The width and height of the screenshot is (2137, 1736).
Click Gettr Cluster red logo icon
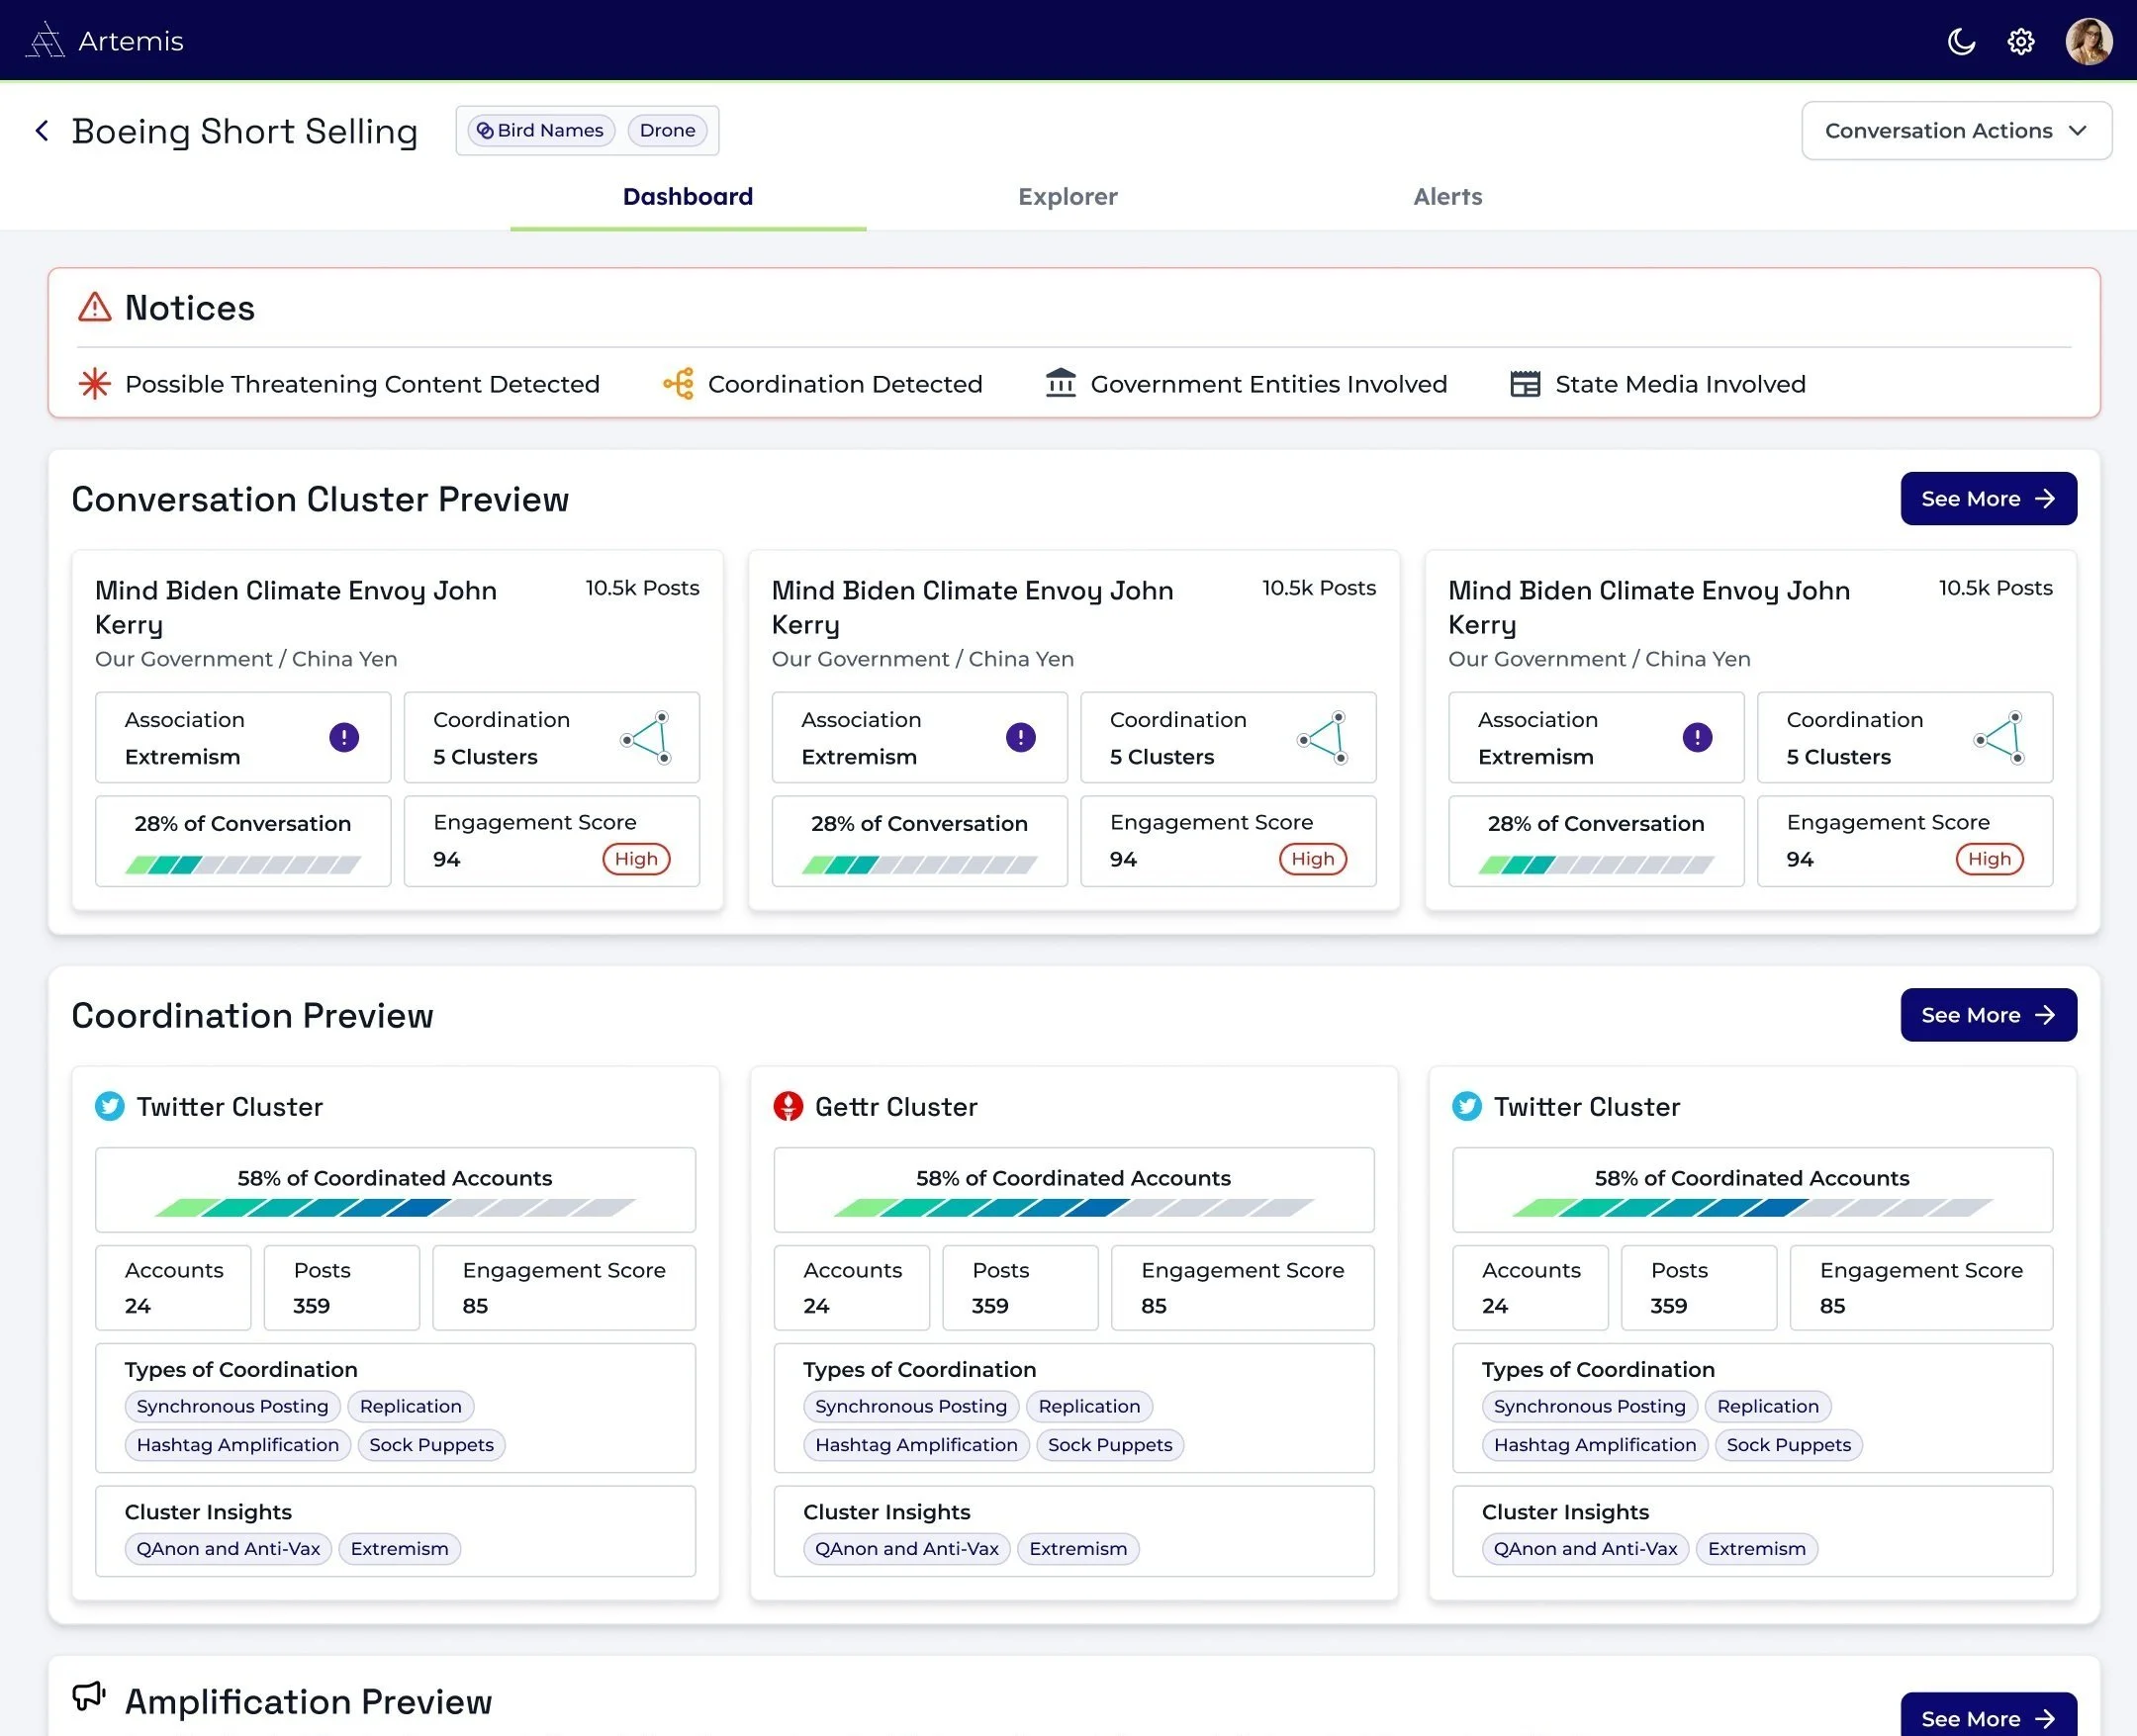coord(788,1107)
